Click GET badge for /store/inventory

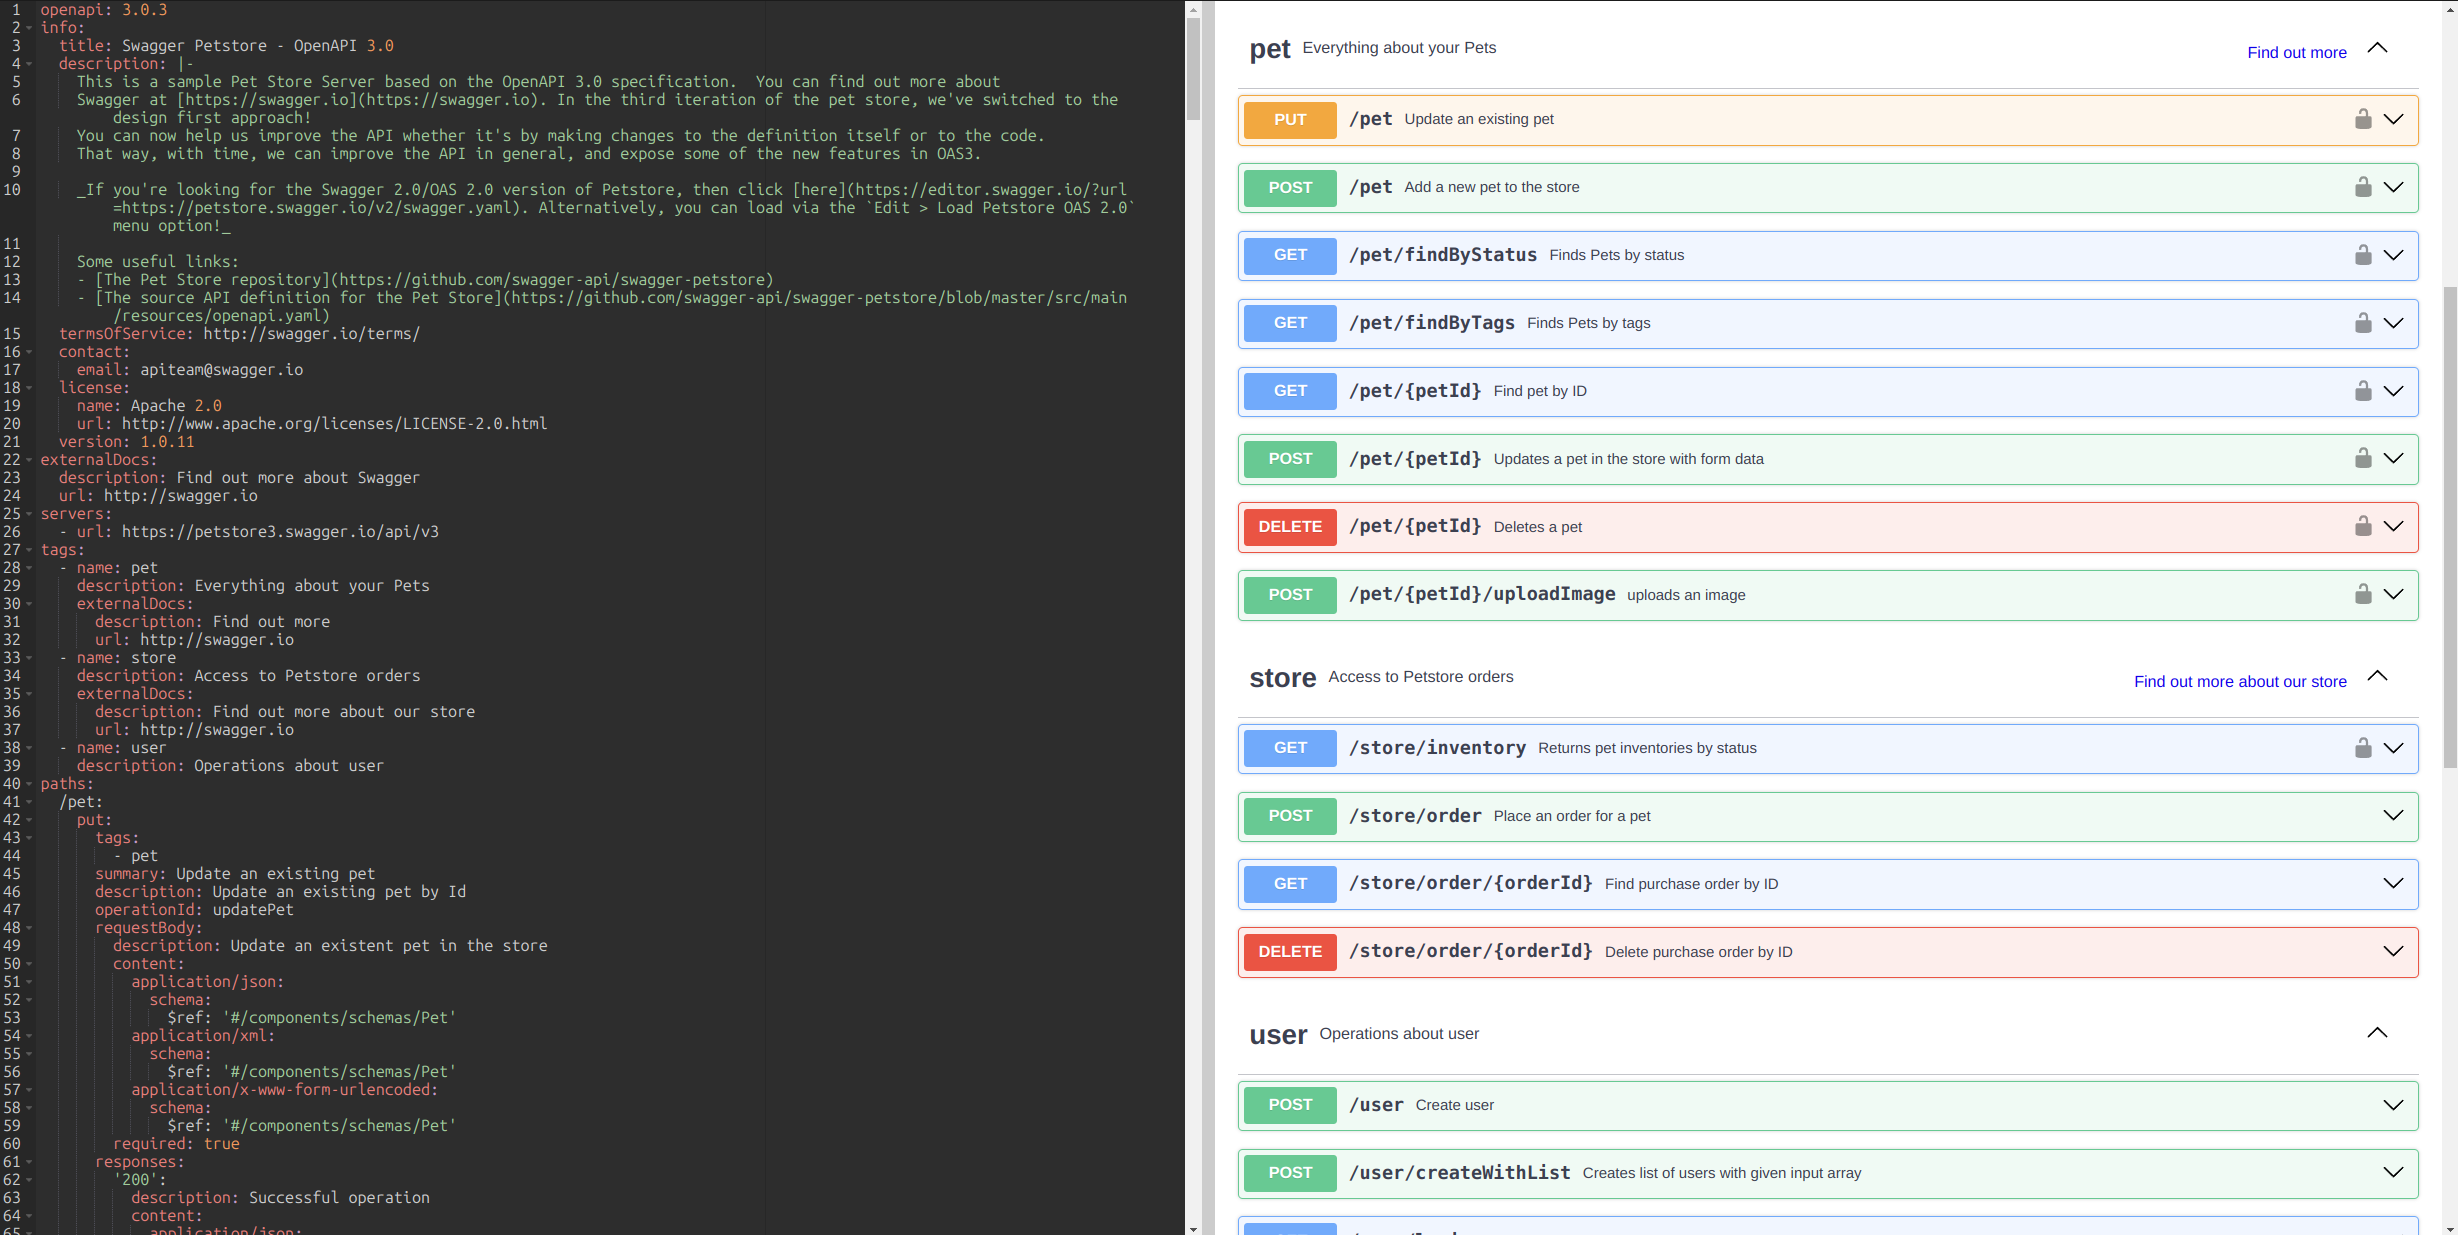[x=1290, y=748]
